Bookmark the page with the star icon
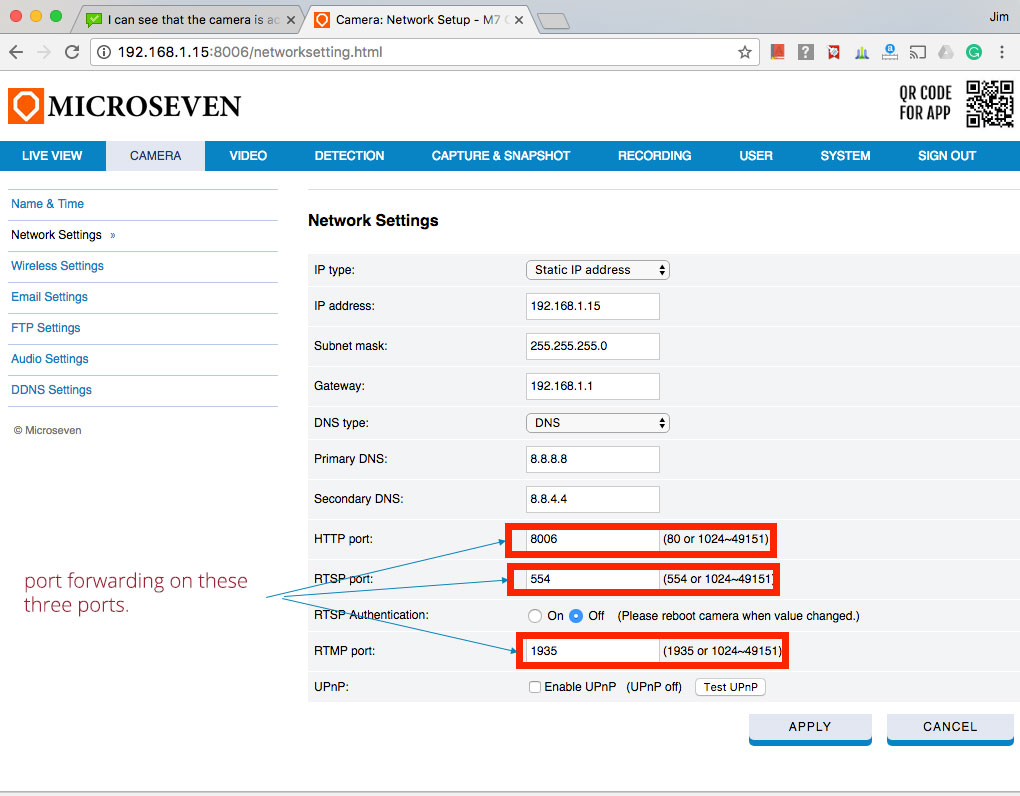The width and height of the screenshot is (1020, 796). [x=745, y=51]
